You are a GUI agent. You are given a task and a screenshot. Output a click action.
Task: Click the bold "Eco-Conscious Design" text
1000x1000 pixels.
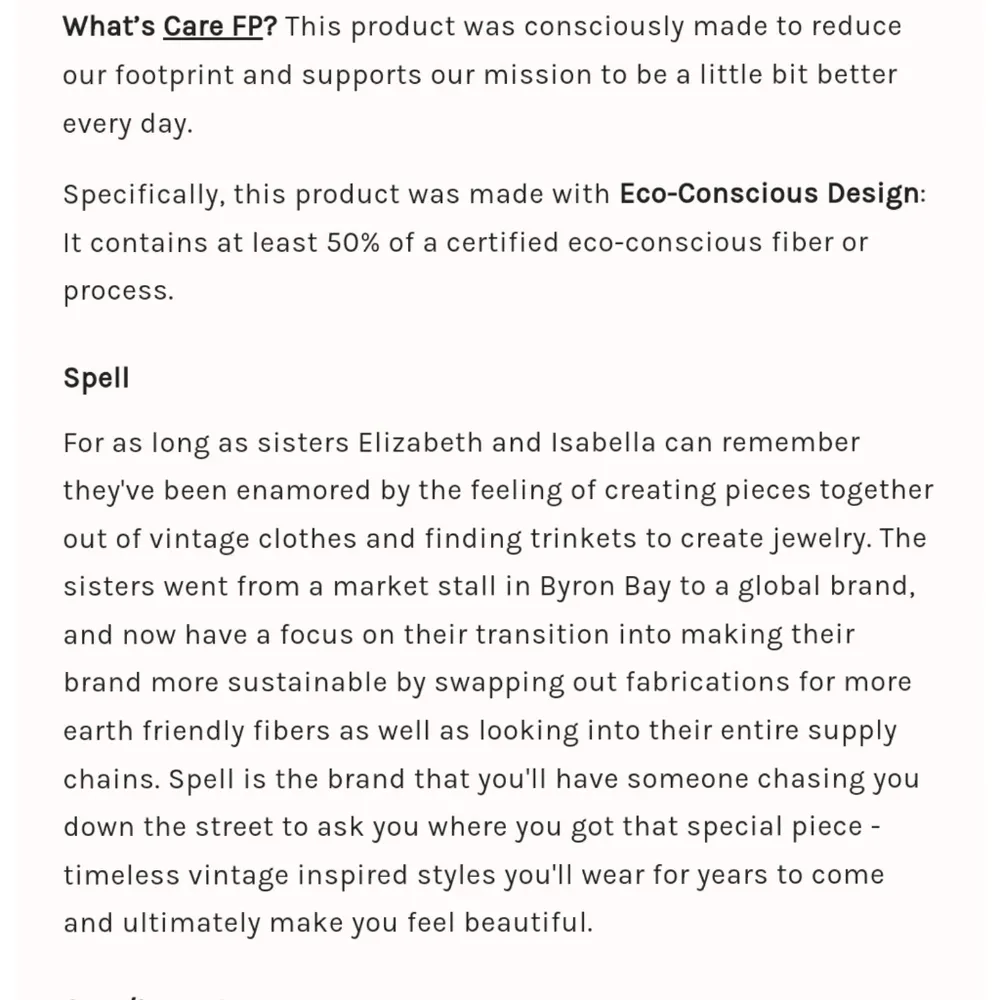[768, 193]
